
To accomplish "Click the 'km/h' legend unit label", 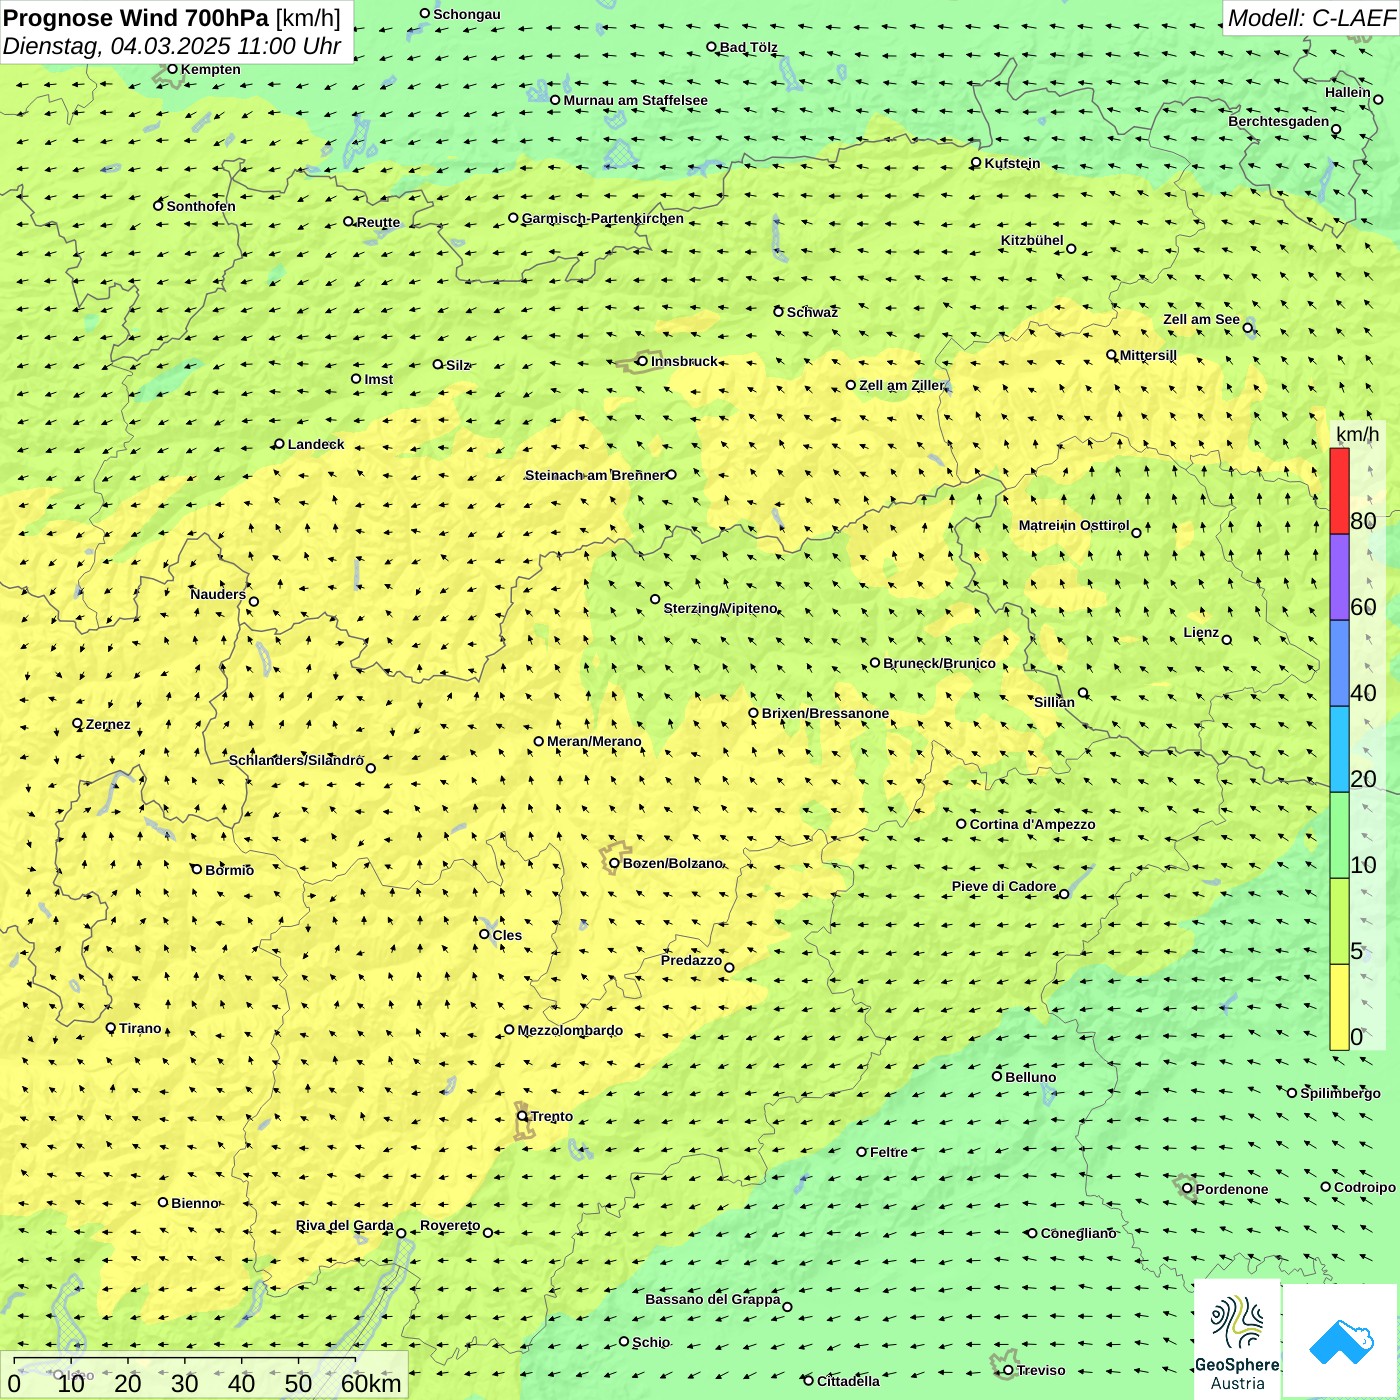I will tap(1357, 434).
